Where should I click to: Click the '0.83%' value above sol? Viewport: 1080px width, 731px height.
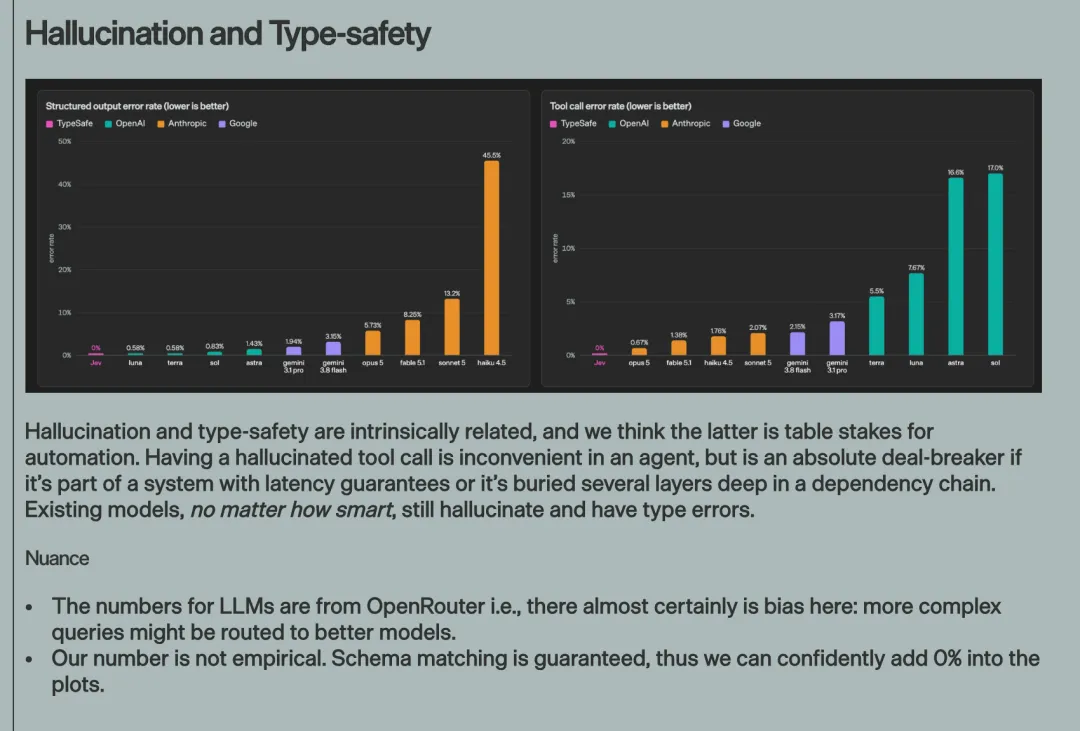tap(214, 347)
